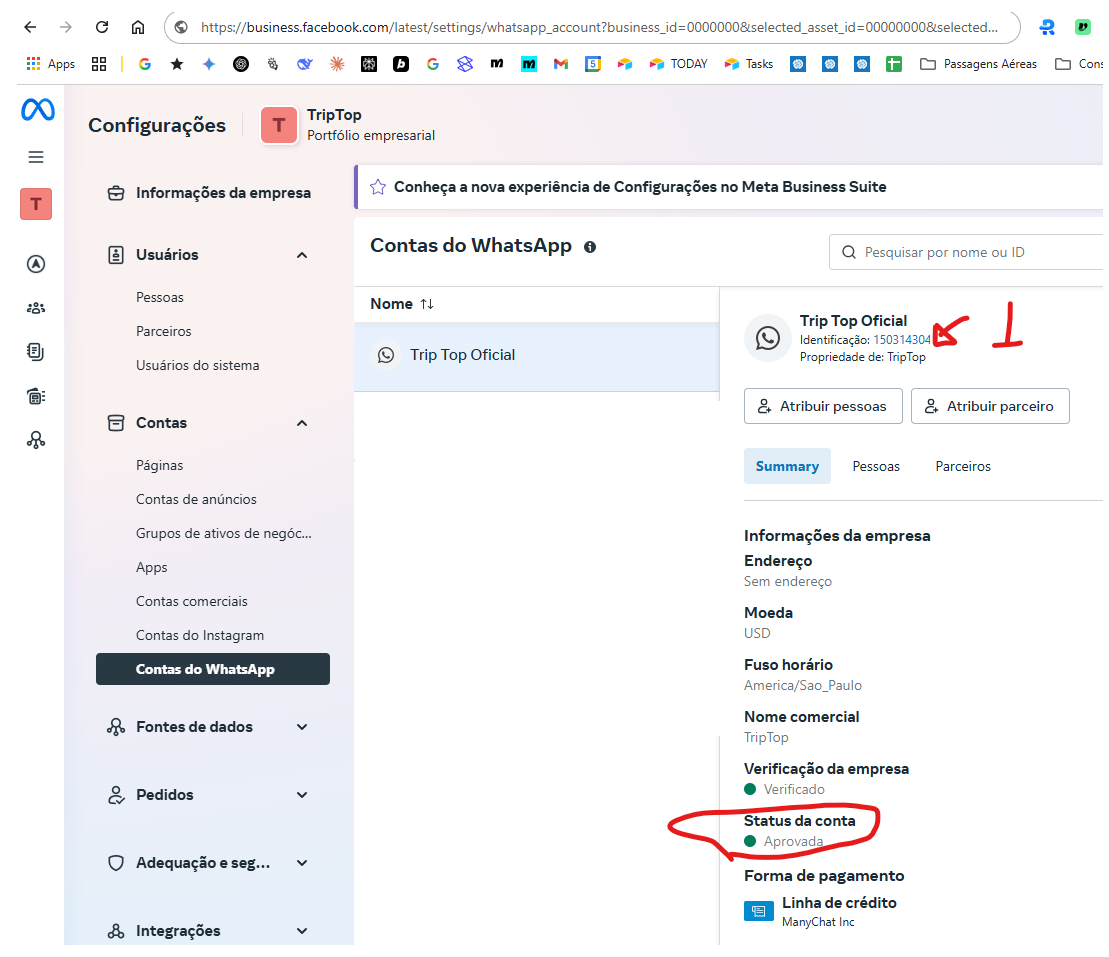Expand the Fontes de dados section
The image size is (1109, 957).
coord(302,727)
